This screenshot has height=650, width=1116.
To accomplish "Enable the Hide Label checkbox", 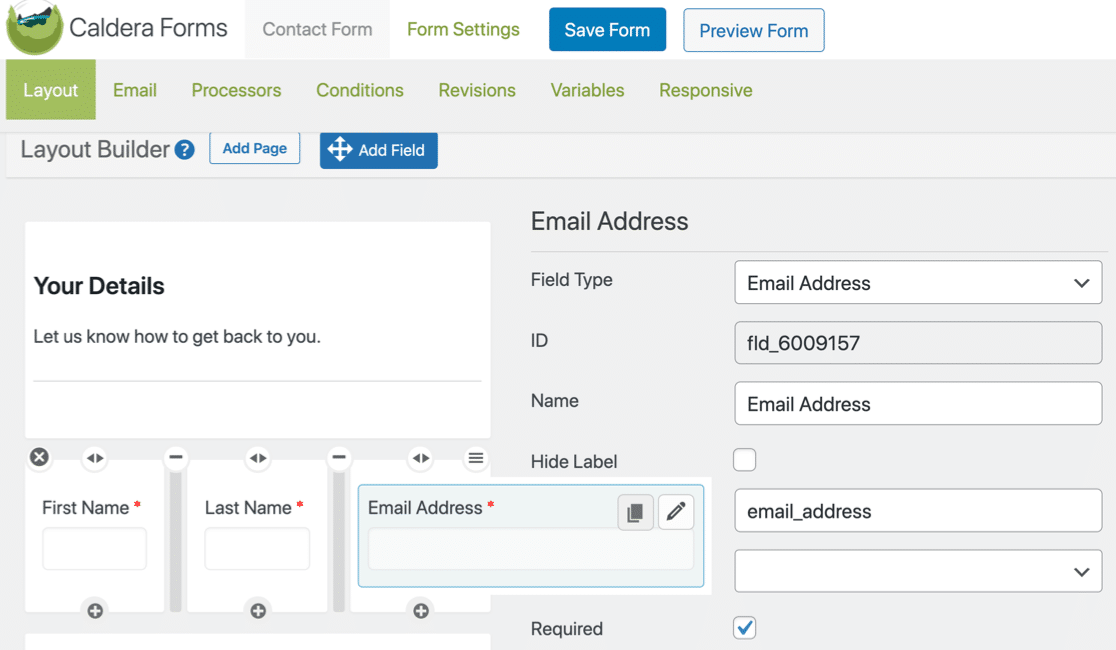I will 744,460.
